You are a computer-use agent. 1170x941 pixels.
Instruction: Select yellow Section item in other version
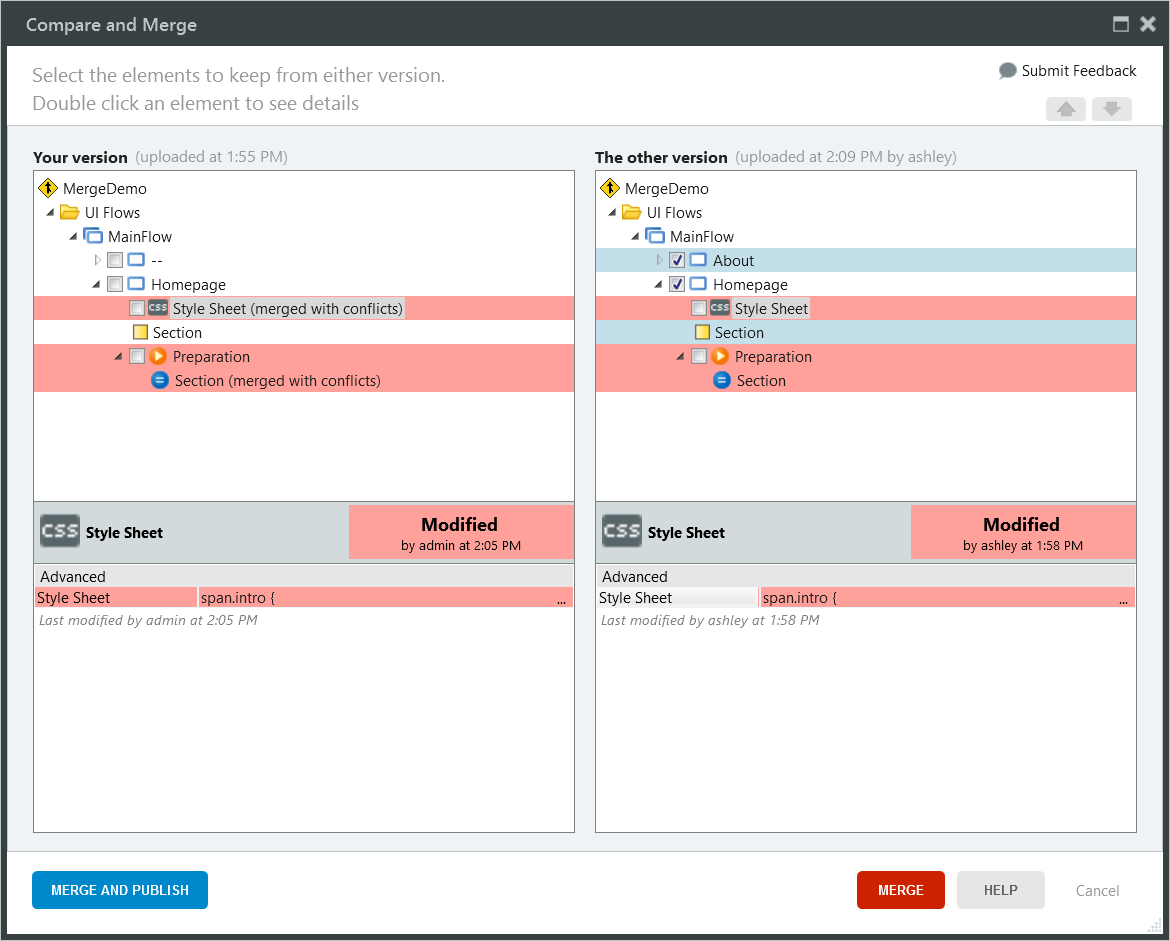click(x=739, y=332)
